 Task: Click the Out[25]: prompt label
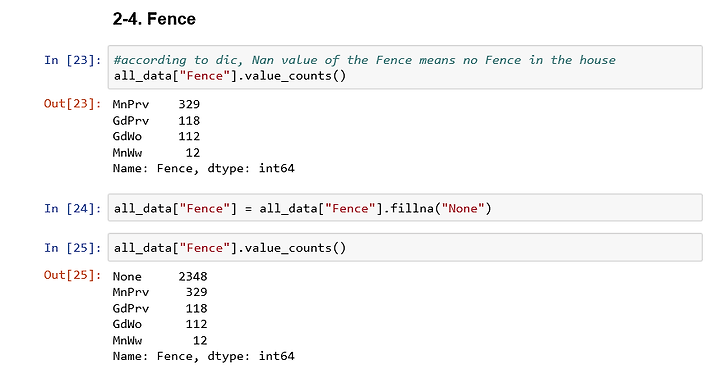[73, 275]
